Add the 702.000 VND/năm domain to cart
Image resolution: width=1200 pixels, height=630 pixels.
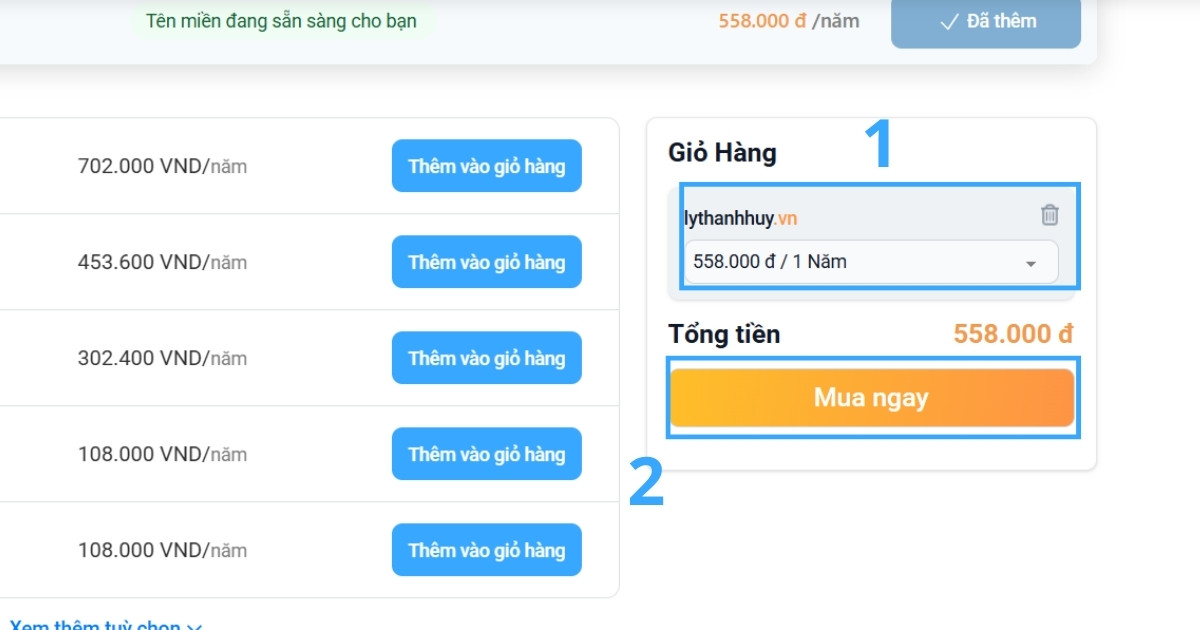[x=486, y=166]
